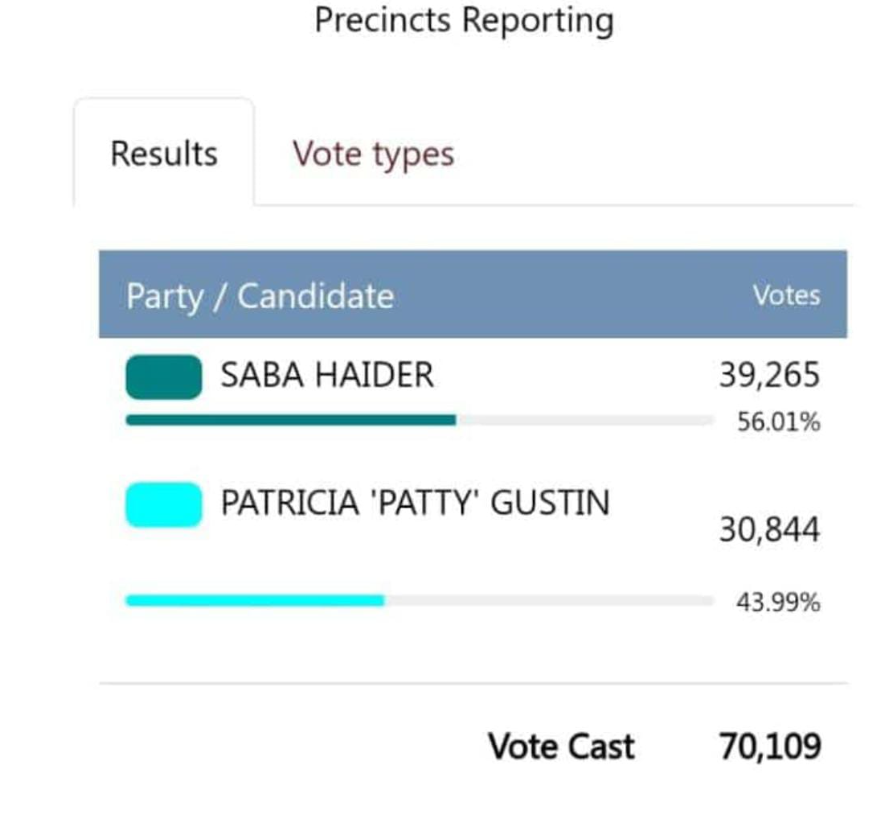Click the filled cyan Gustin progress bar

point(254,600)
